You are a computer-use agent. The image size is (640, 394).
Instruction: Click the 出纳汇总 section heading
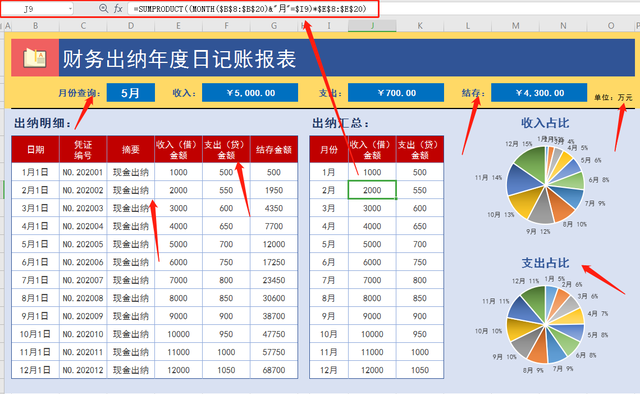(x=340, y=123)
